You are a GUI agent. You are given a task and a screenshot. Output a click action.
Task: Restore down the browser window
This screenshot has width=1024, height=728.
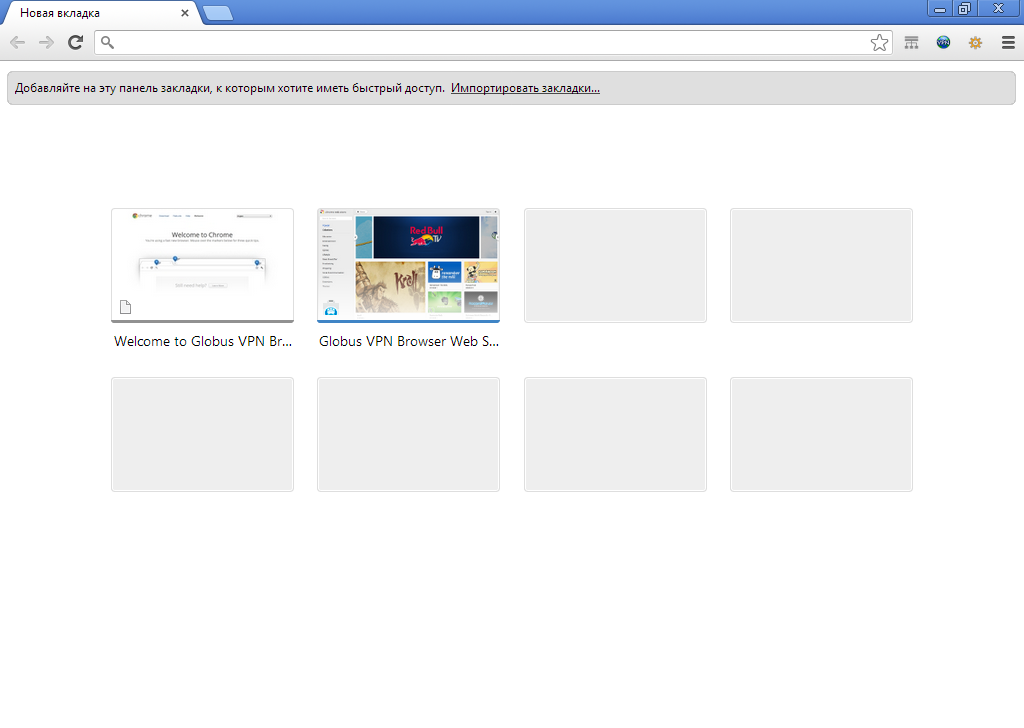pos(964,8)
